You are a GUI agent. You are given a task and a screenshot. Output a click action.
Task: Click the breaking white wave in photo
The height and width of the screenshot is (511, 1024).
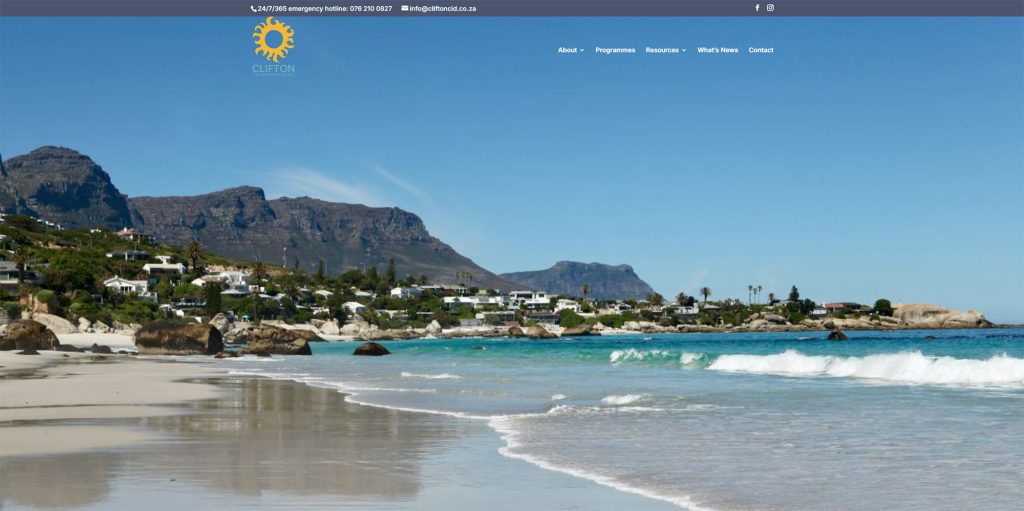(x=862, y=368)
